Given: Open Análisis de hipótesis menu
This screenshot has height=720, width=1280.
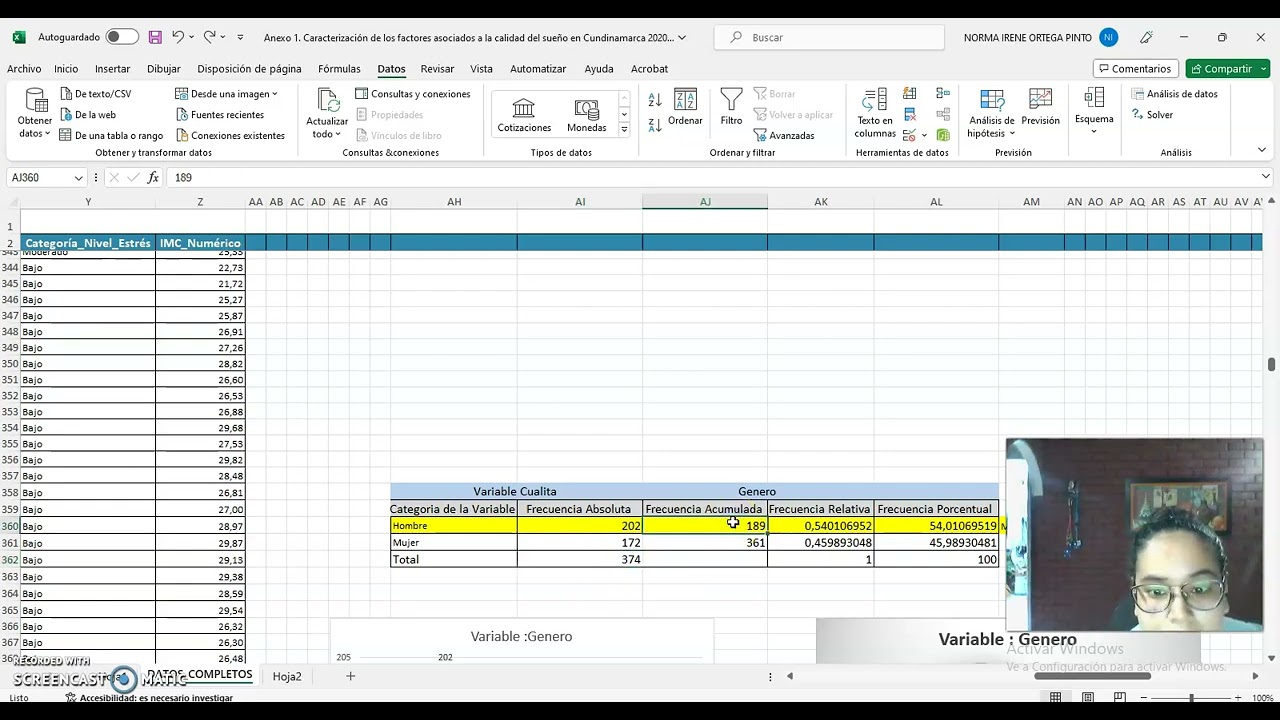Looking at the screenshot, I should coord(991,113).
